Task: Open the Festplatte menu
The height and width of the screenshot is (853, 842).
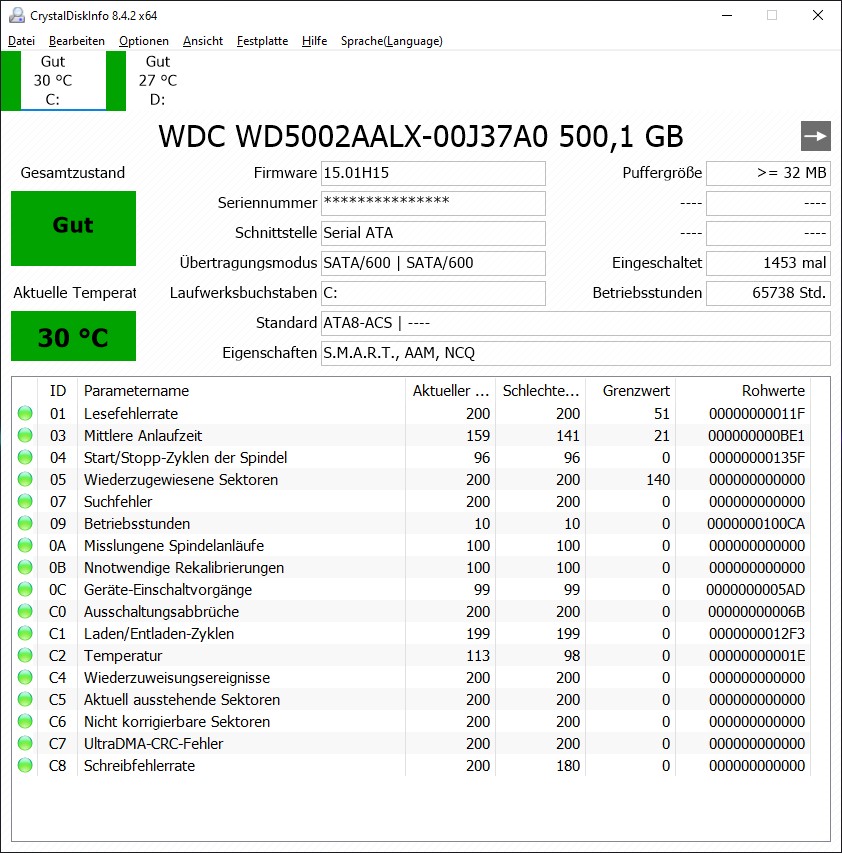Action: [262, 41]
